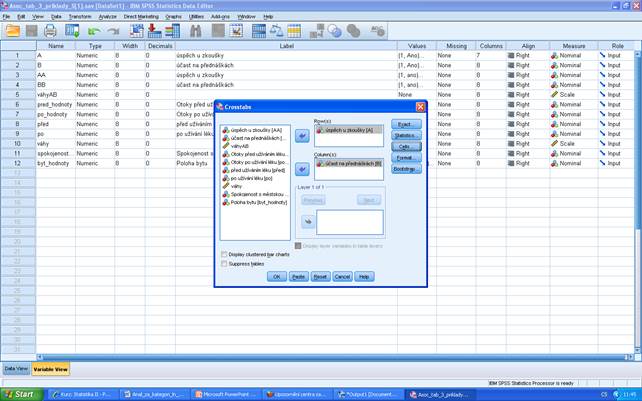Select 'úspěch u zkoušky [AA]' in variable list
Image resolution: width=642 pixels, height=401 pixels.
pos(255,130)
